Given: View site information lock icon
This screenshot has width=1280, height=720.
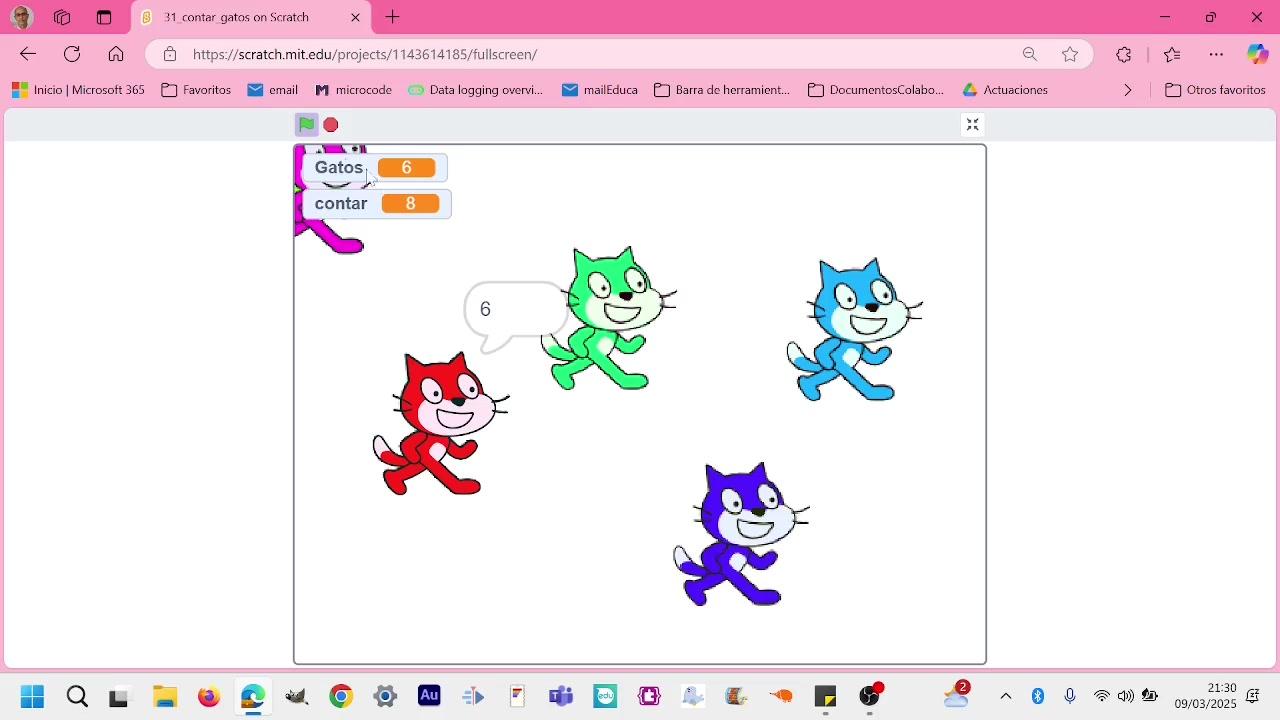Looking at the screenshot, I should click(170, 55).
